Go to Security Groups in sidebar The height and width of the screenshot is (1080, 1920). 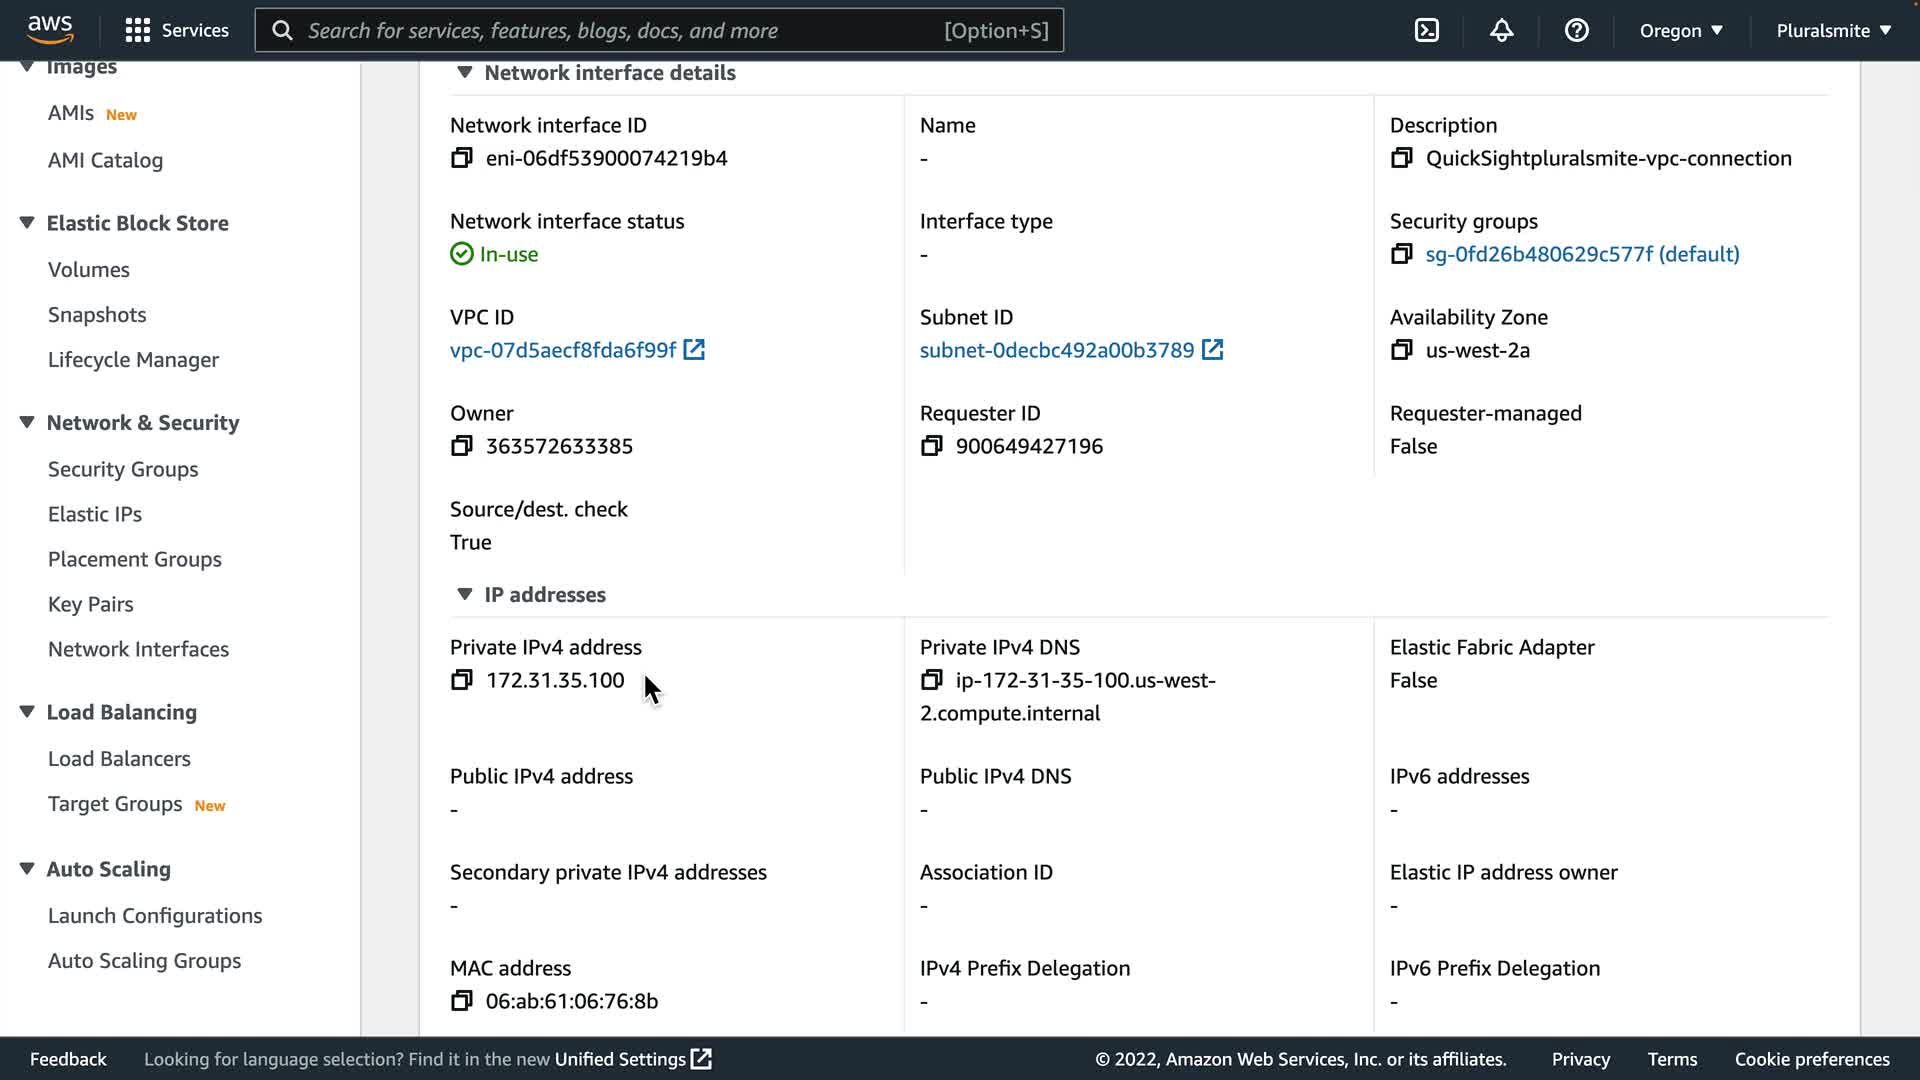tap(123, 469)
